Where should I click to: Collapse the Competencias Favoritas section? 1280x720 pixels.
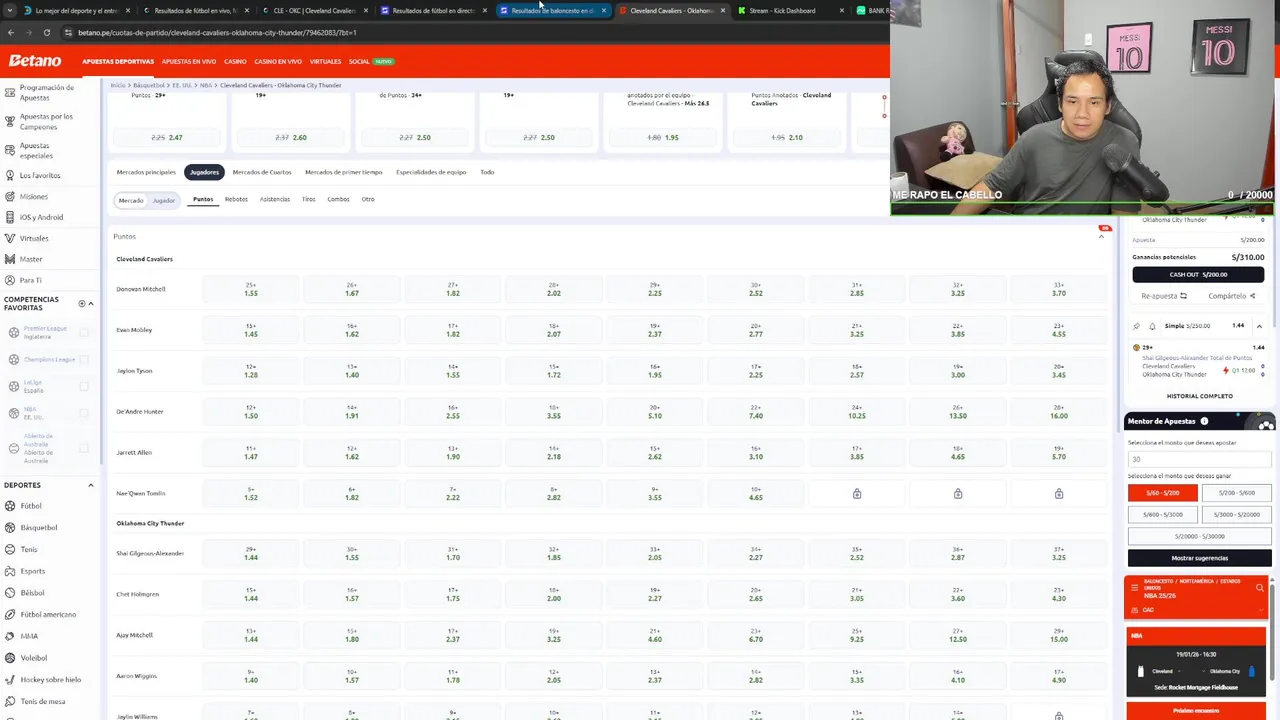(x=90, y=303)
